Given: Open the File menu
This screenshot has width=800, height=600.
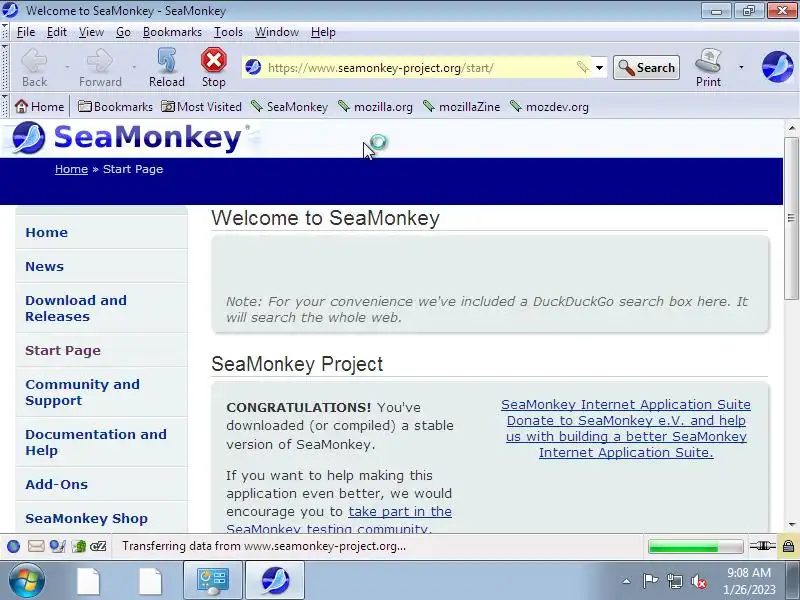Looking at the screenshot, I should pos(26,32).
